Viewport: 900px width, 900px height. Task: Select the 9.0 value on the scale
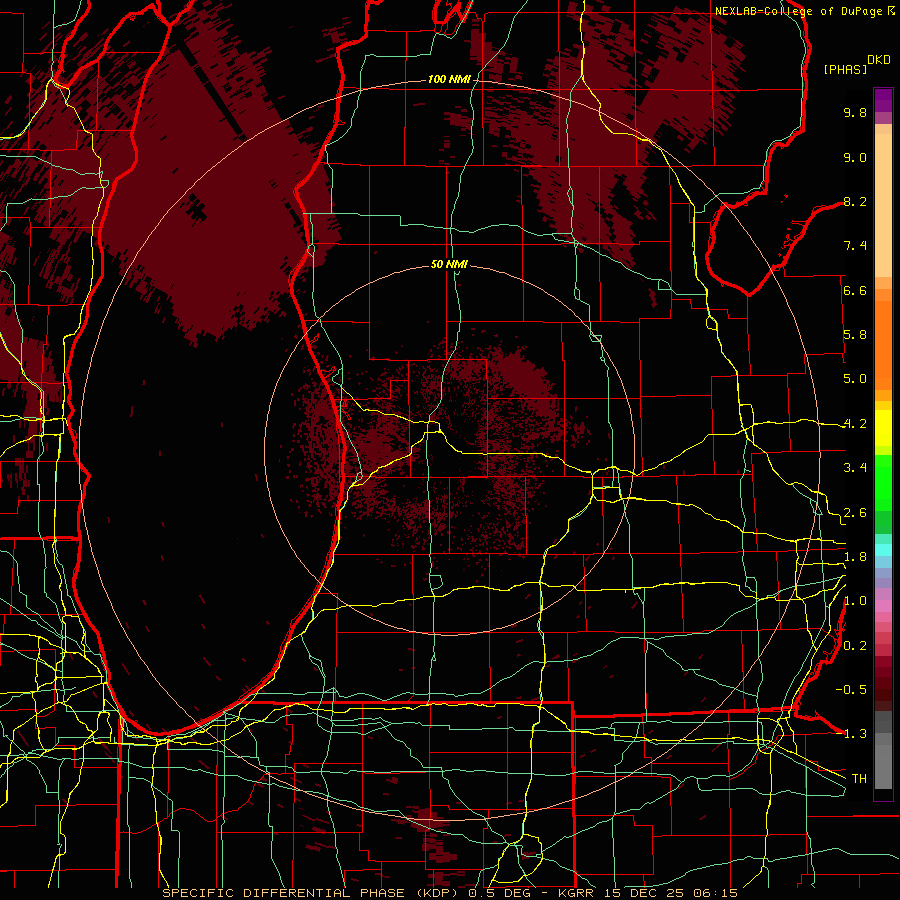(855, 157)
